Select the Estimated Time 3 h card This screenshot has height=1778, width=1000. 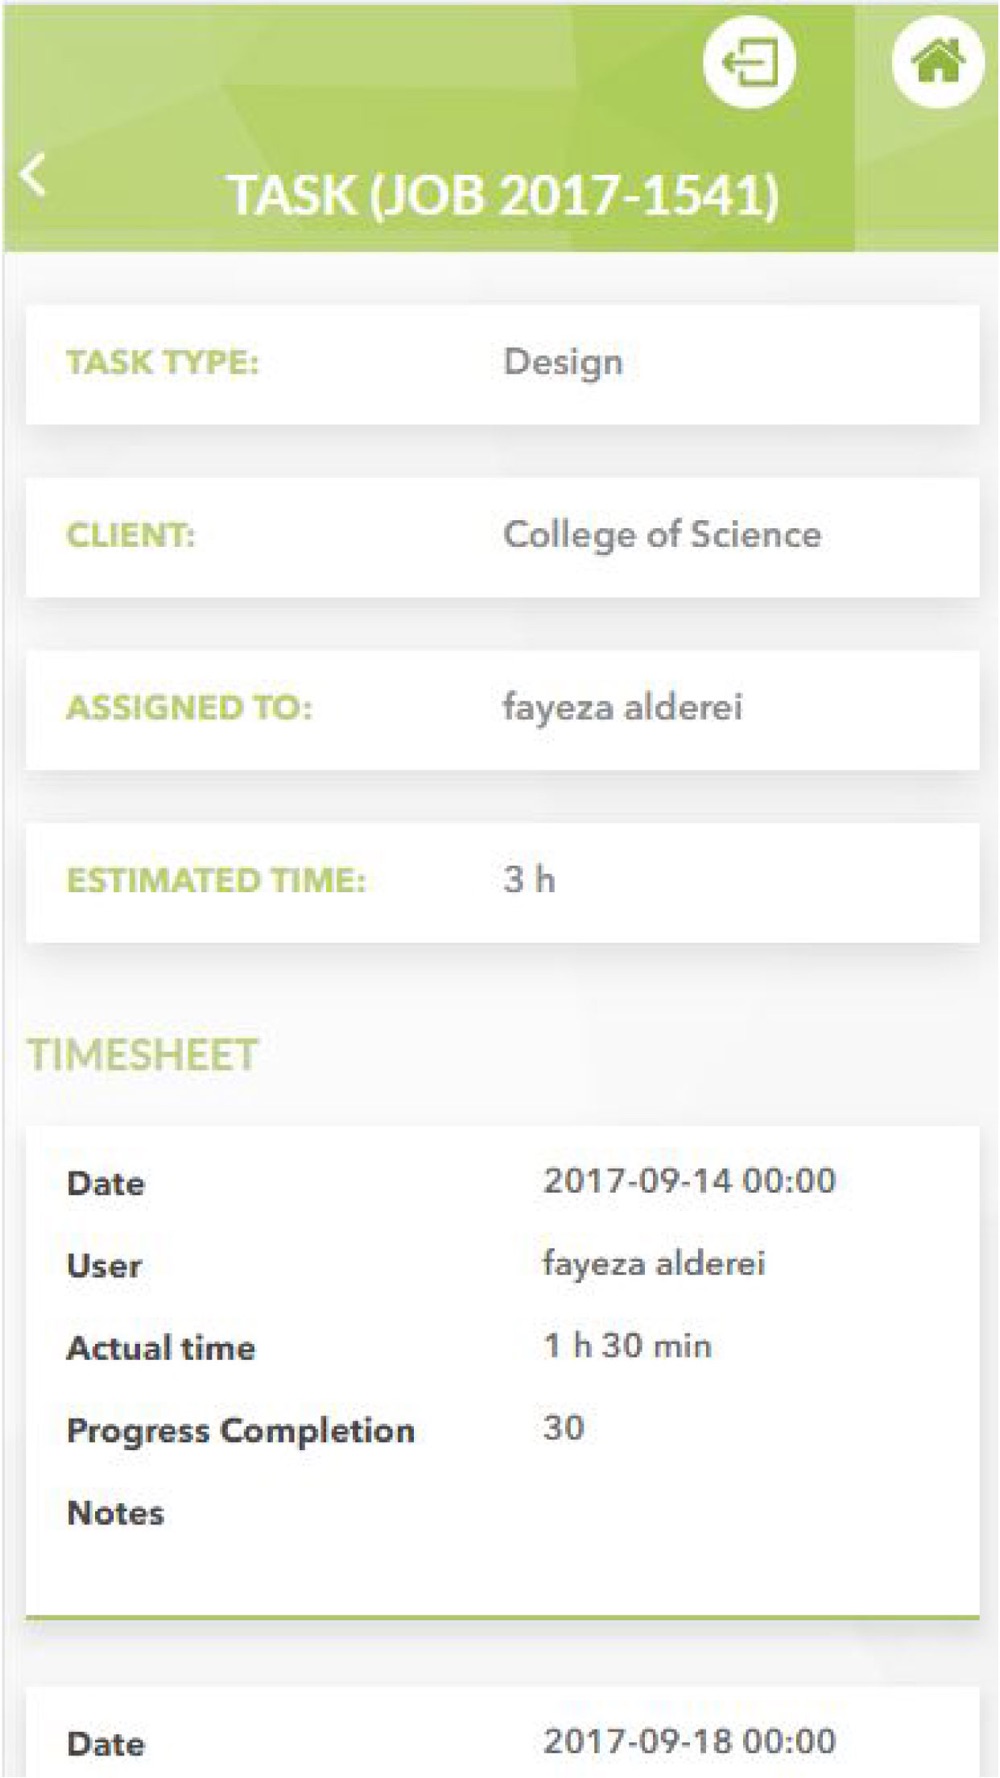502,882
